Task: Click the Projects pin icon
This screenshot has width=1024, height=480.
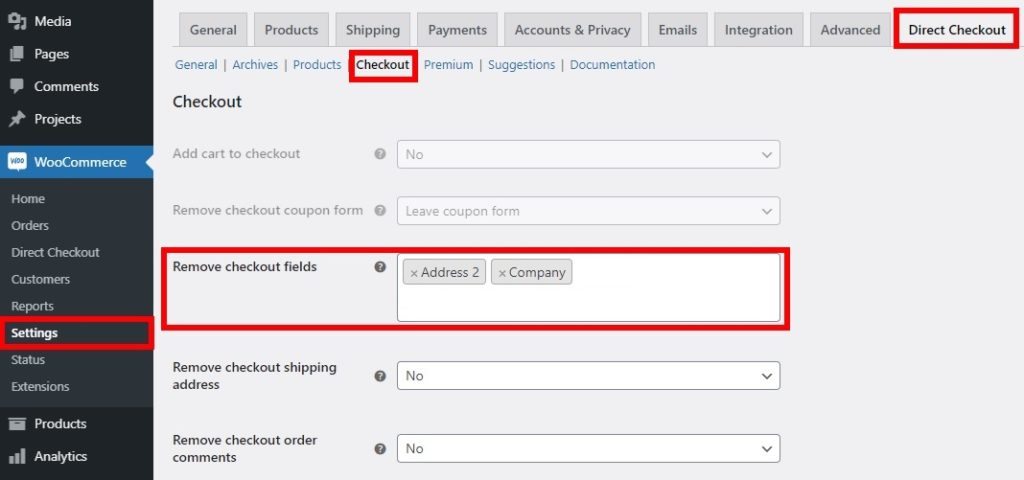Action: click(x=17, y=119)
